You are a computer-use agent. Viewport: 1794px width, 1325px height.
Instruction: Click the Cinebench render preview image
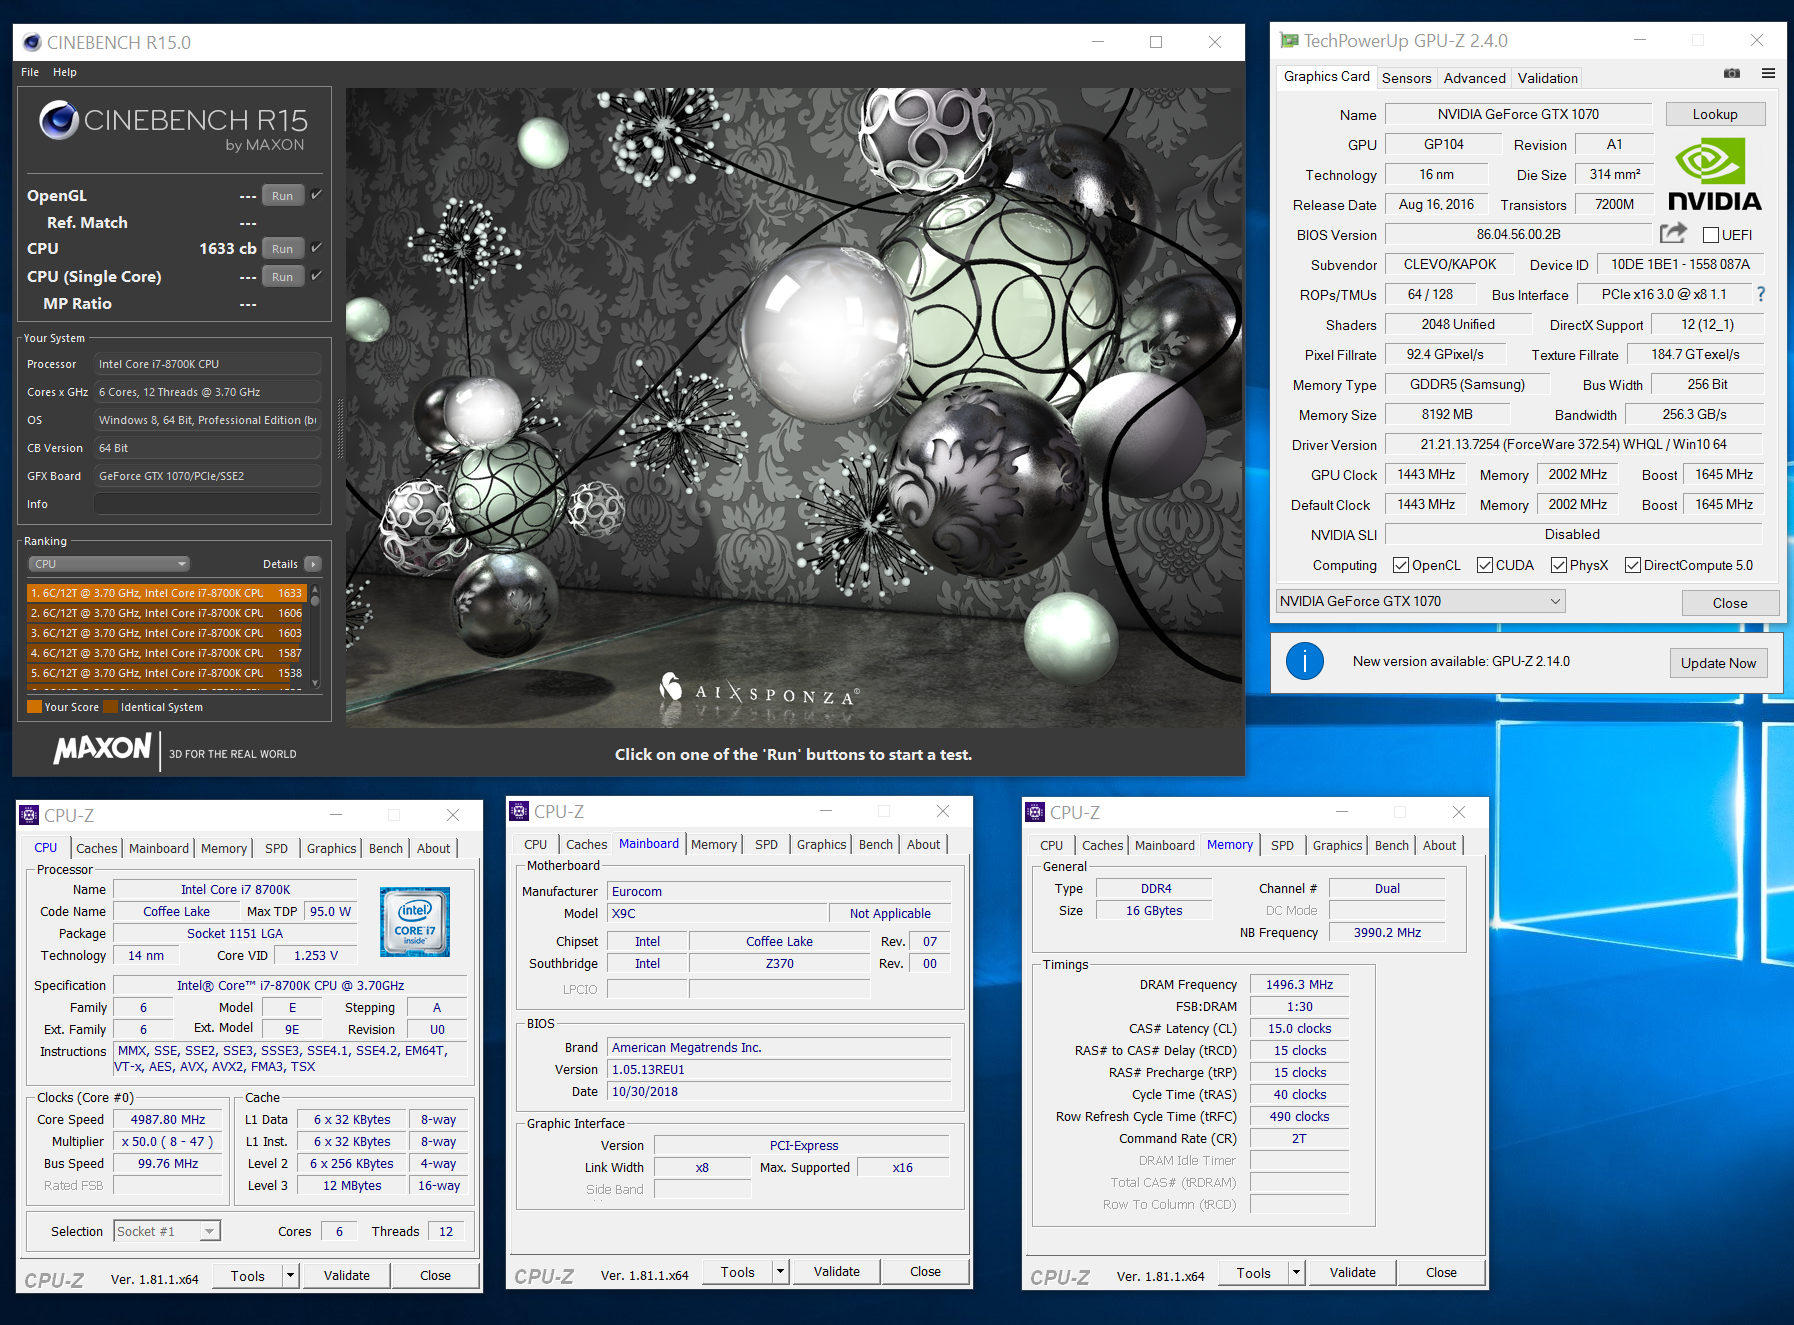point(794,407)
